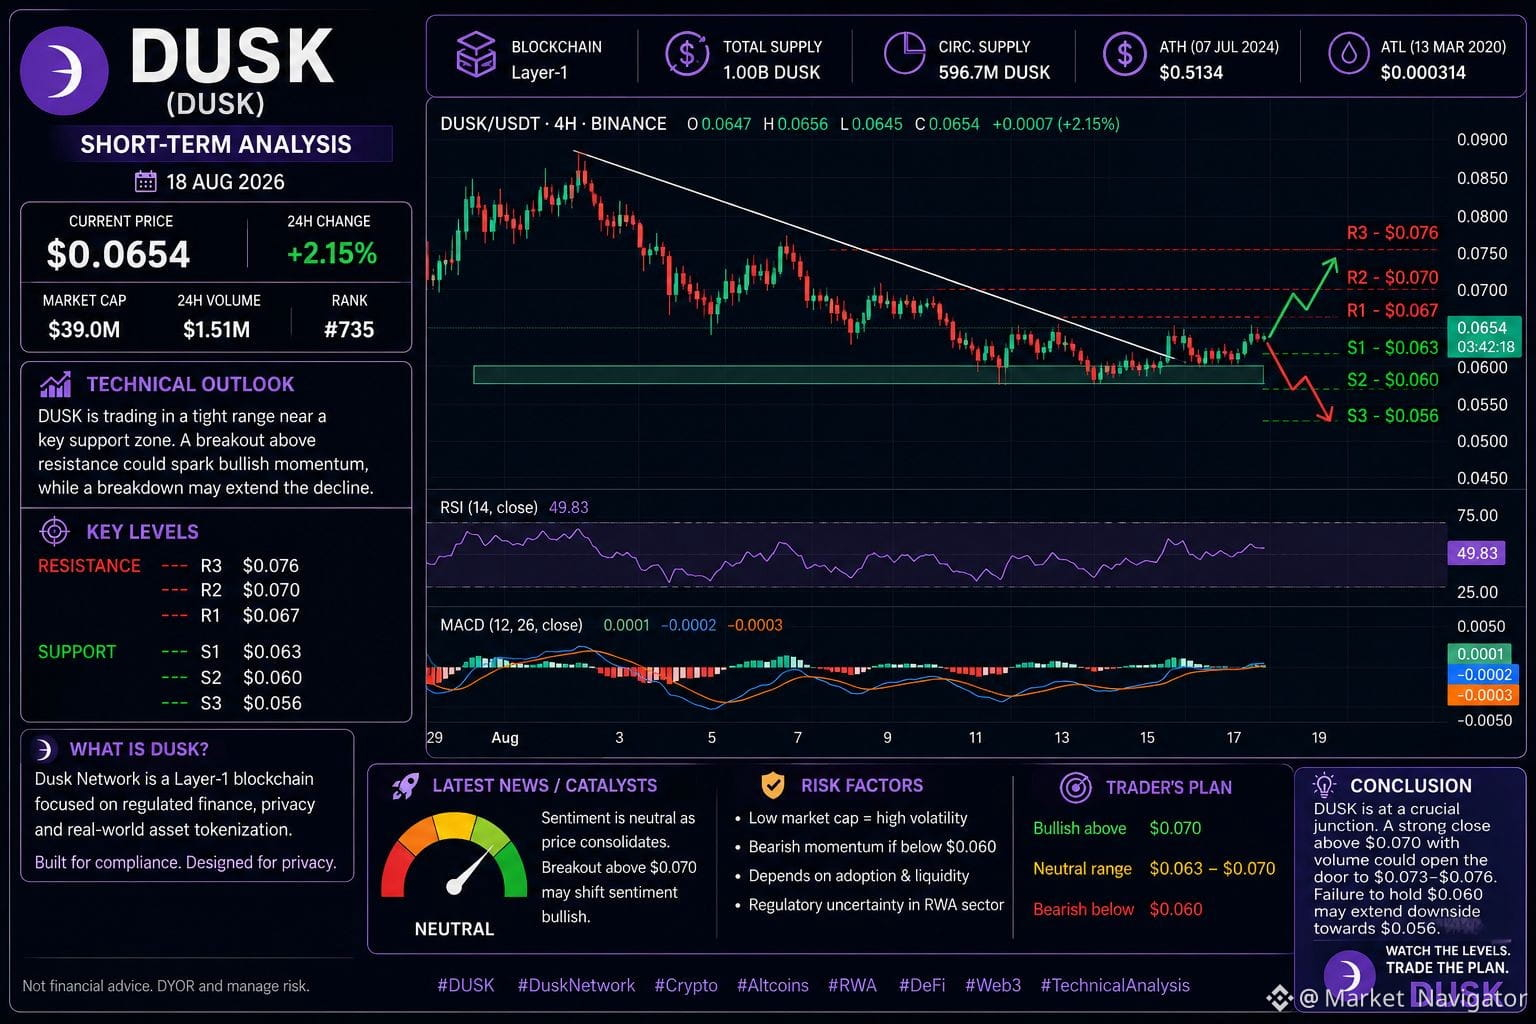The height and width of the screenshot is (1024, 1536).
Task: Open the #Crypto hashtag
Action: click(686, 985)
